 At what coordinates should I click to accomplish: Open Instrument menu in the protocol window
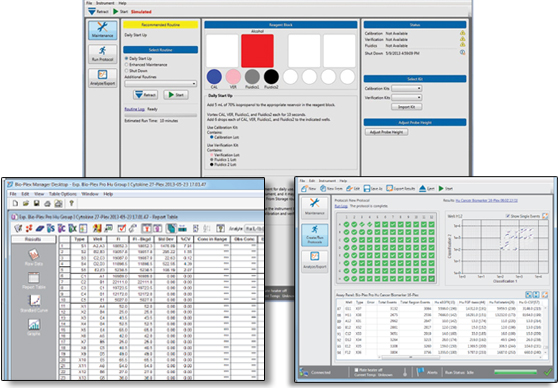tap(327, 181)
